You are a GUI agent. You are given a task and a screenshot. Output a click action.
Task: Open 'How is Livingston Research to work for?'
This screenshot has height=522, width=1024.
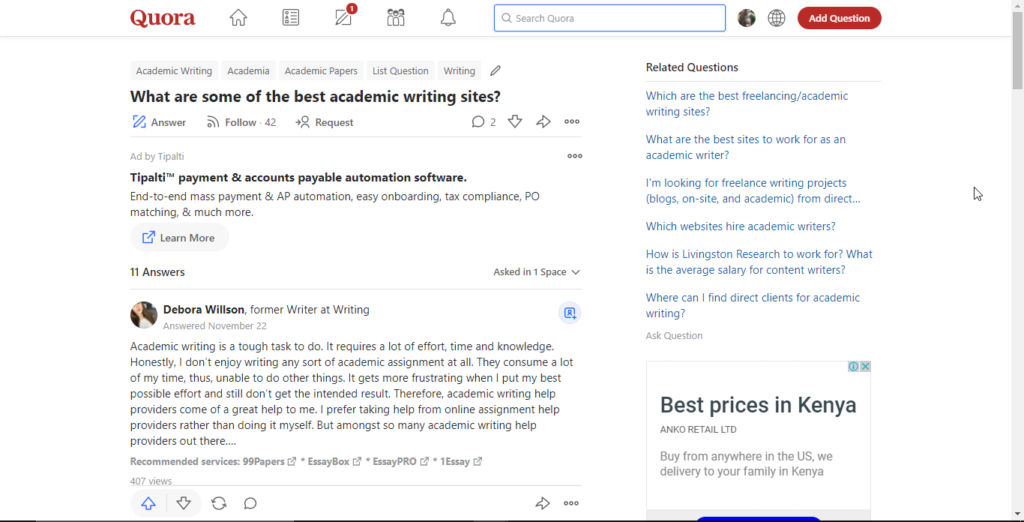[x=759, y=262]
